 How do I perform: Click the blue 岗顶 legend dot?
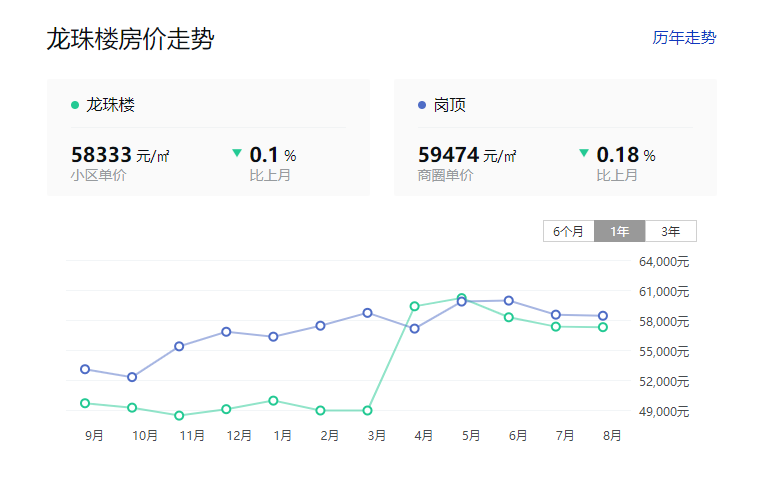click(422, 105)
